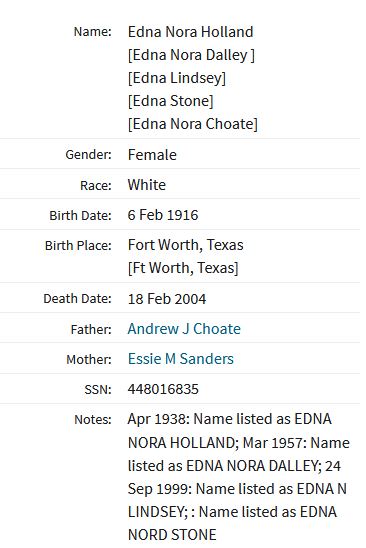366x548 pixels.
Task: Select the alternate name Edna Nora Dalley
Action: (191, 55)
